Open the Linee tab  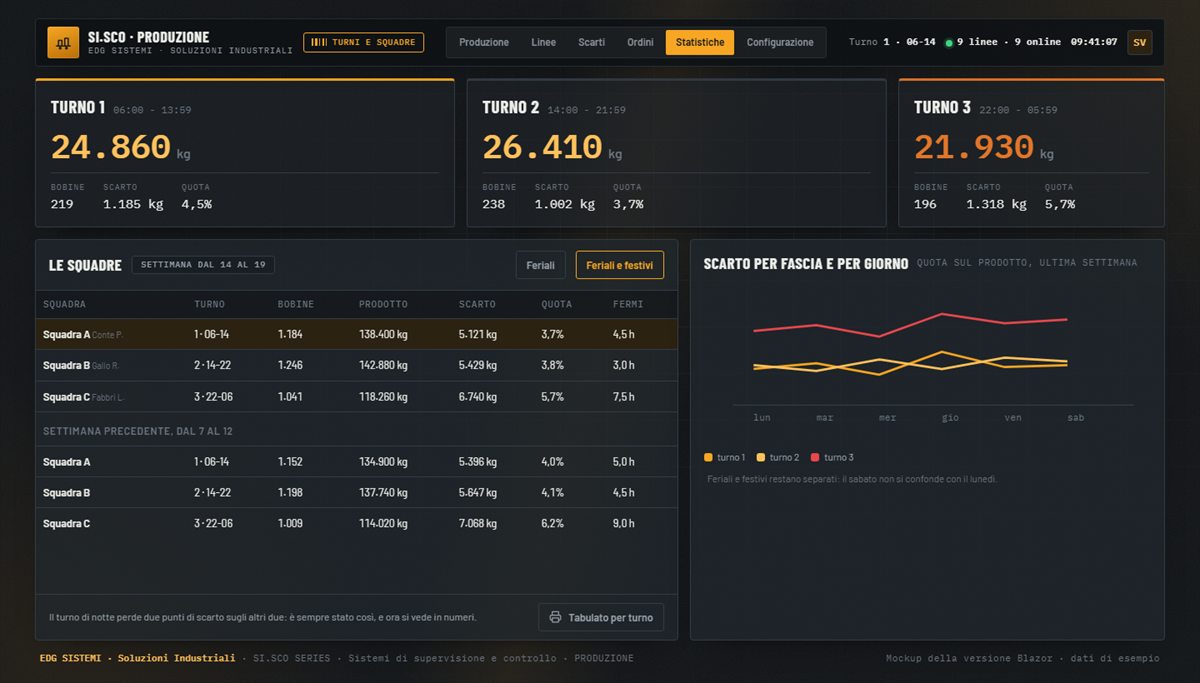544,42
